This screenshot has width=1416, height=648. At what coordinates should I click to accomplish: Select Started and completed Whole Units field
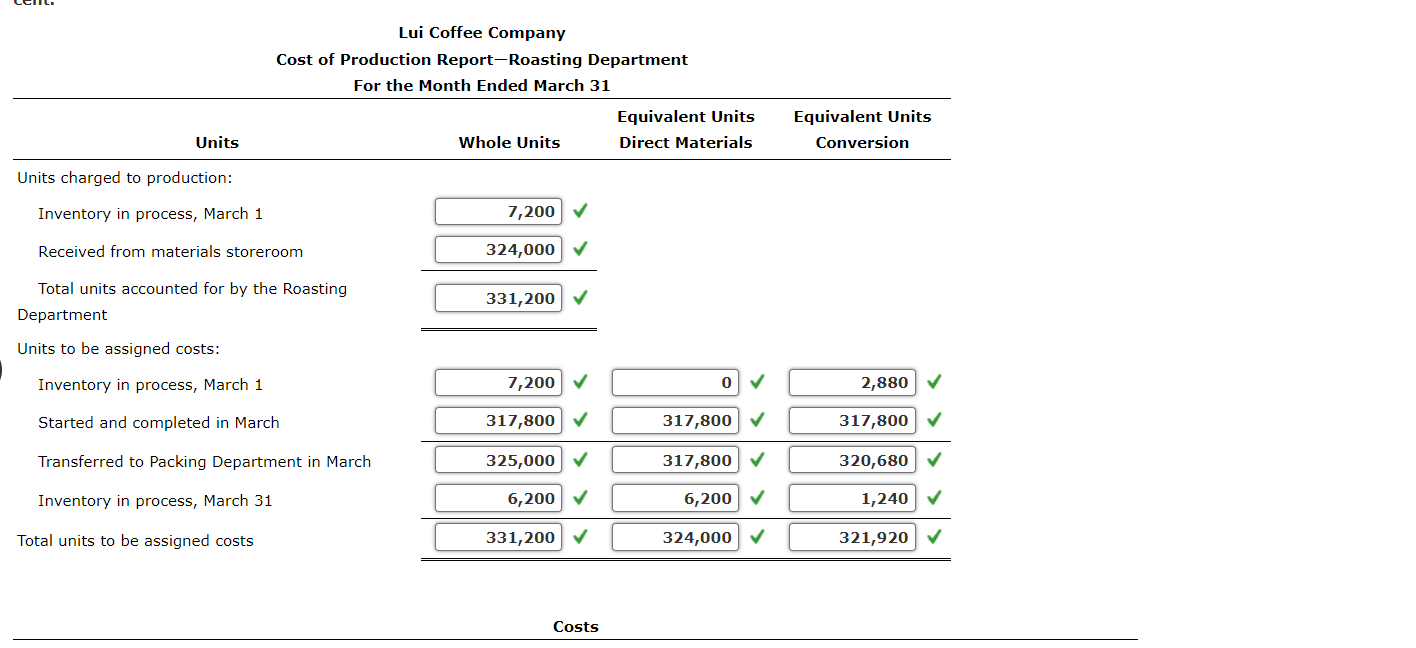click(498, 420)
